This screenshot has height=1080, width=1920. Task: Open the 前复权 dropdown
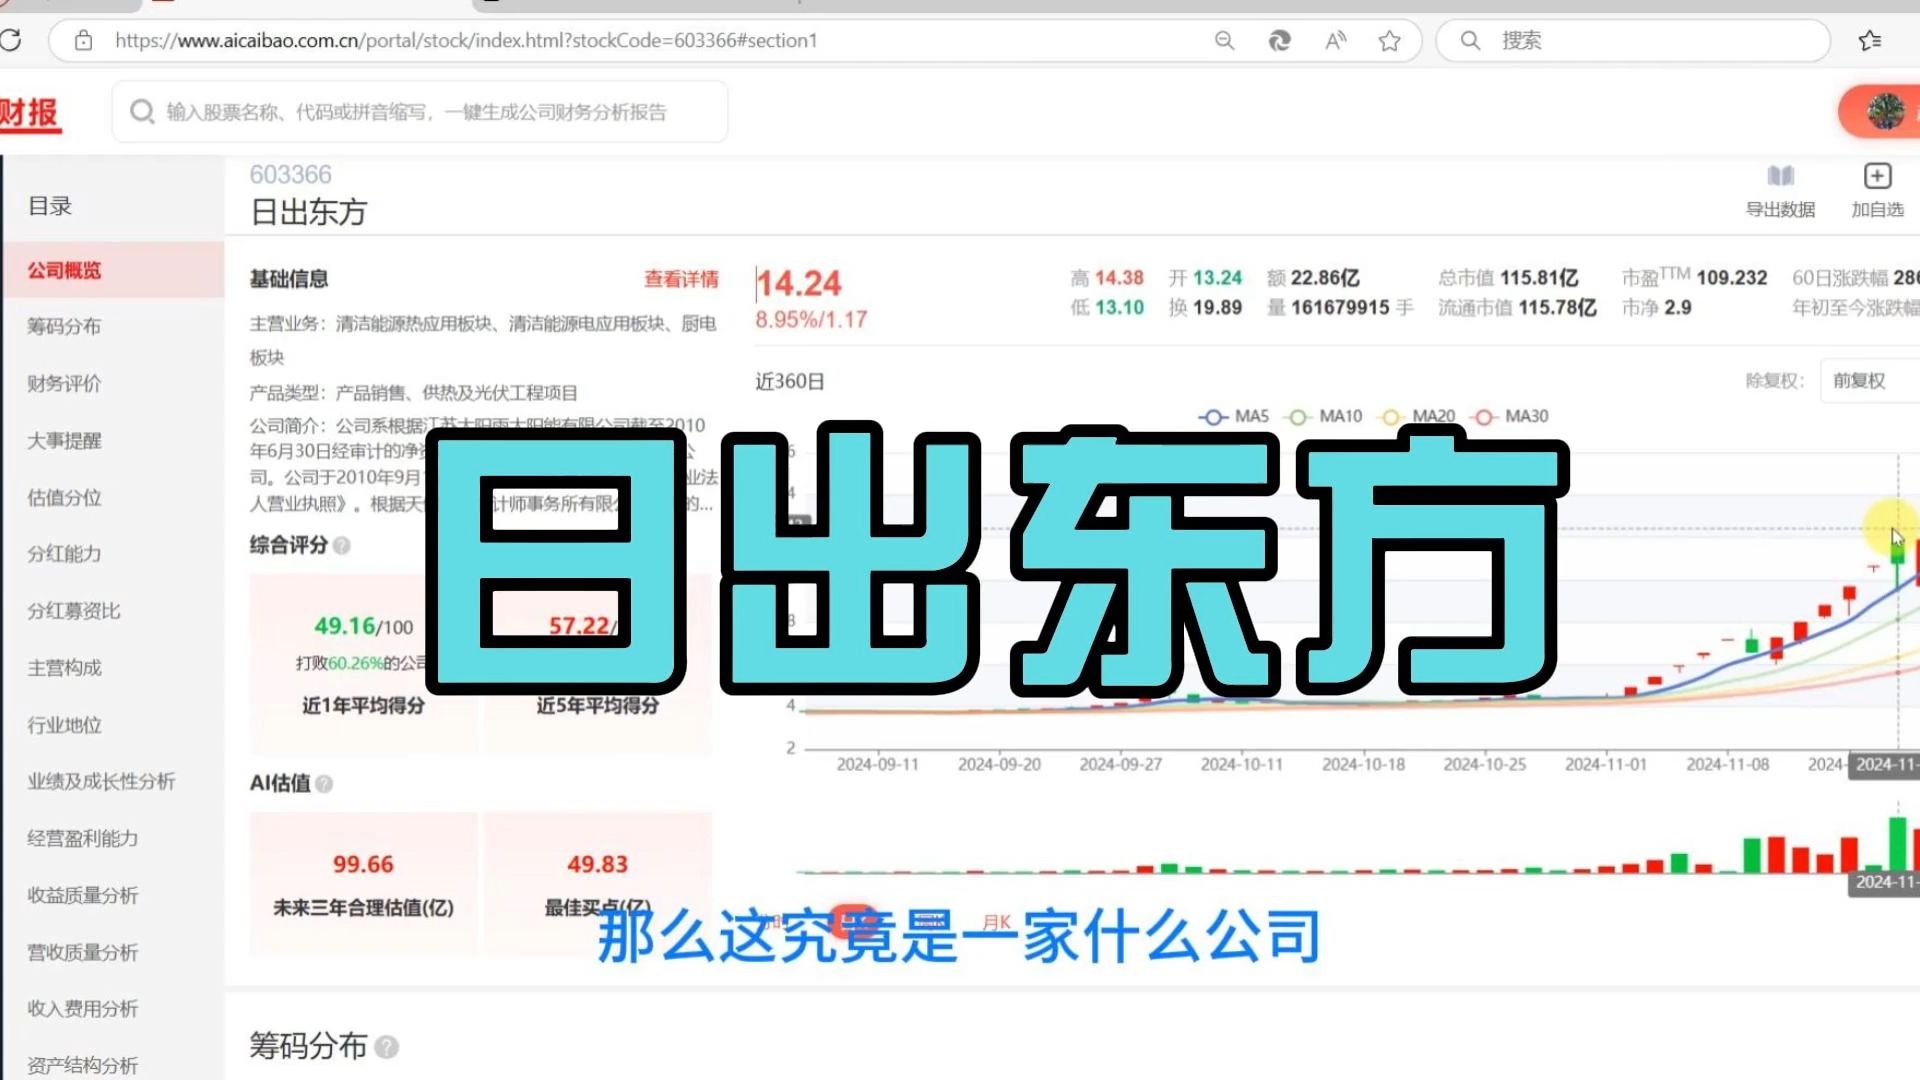coord(1869,381)
